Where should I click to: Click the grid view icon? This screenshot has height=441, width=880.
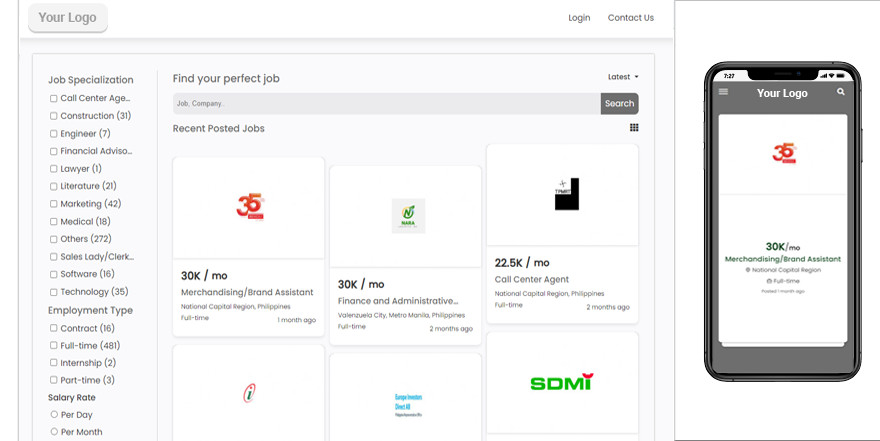tap(634, 128)
